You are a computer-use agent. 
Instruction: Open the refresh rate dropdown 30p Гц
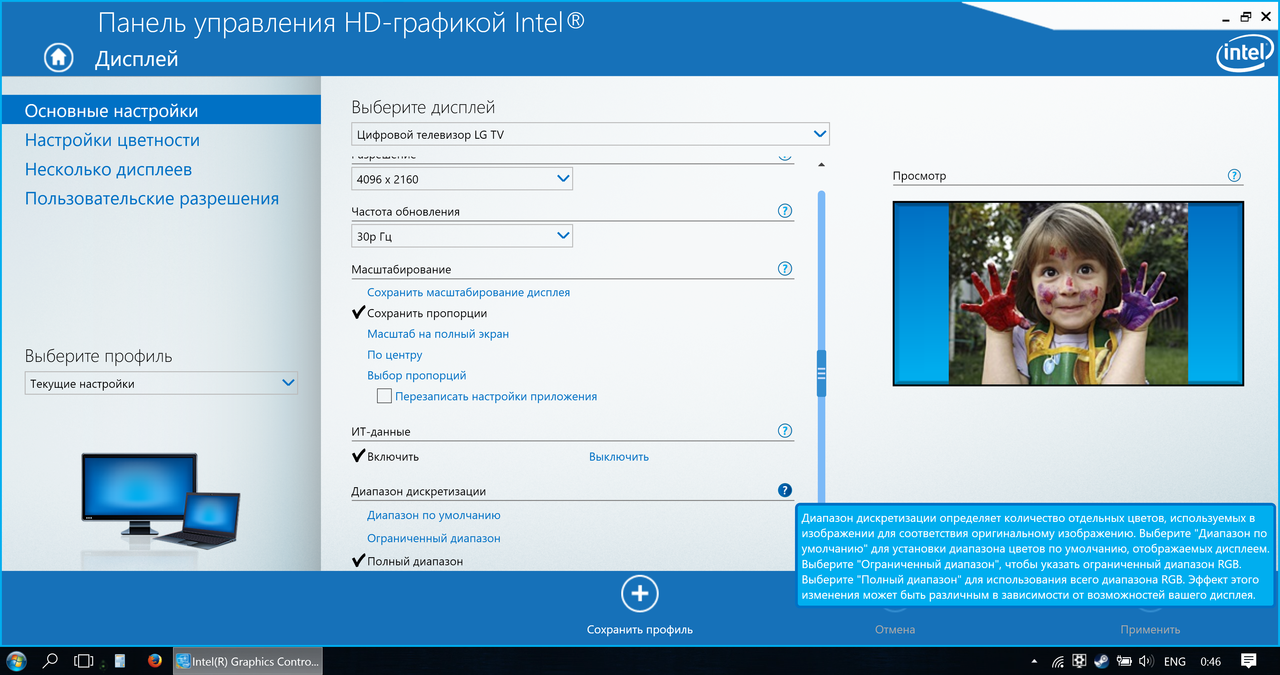point(462,236)
